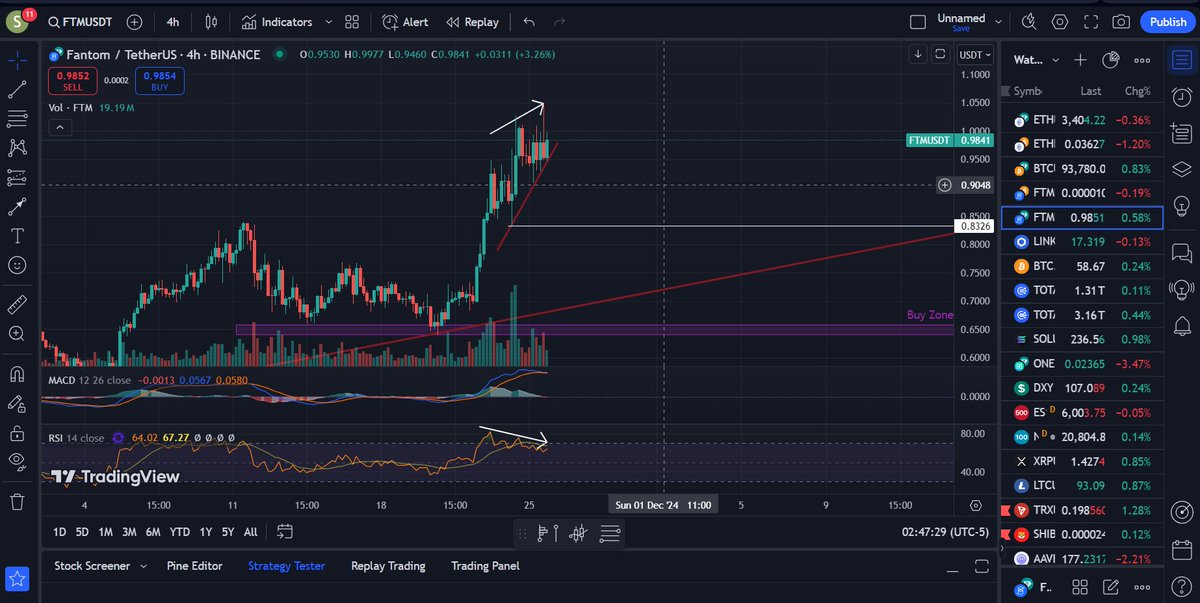
Task: Publish the chart idea
Action: coord(1168,21)
